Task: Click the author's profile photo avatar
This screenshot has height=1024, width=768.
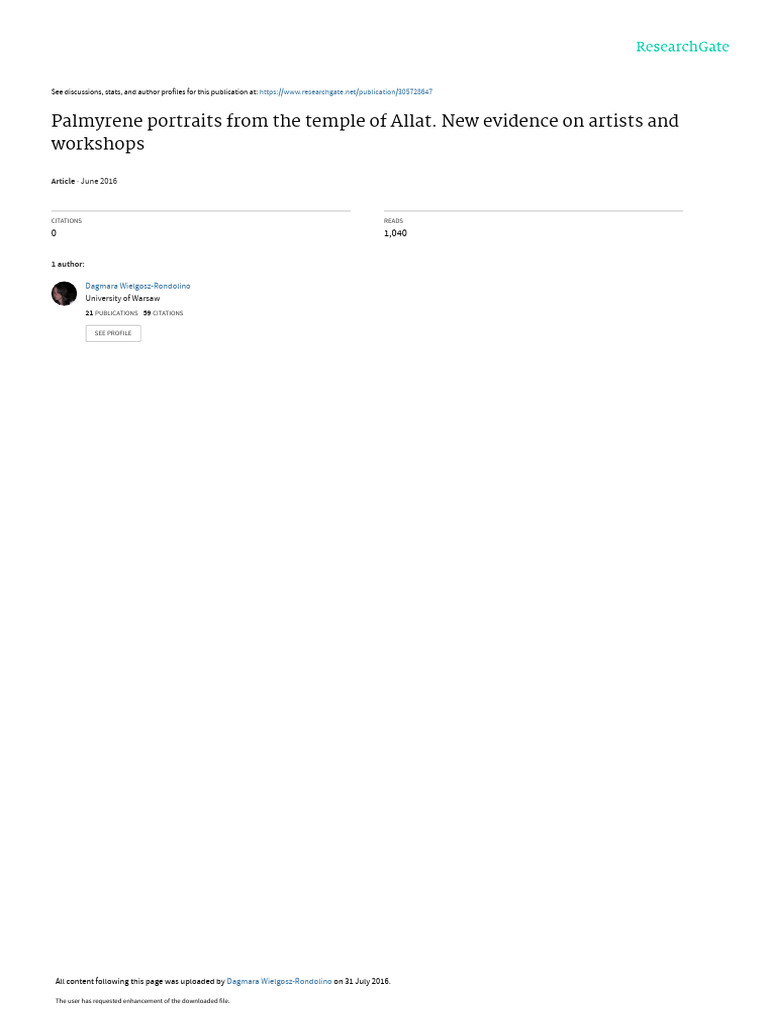Action: pyautogui.click(x=64, y=293)
